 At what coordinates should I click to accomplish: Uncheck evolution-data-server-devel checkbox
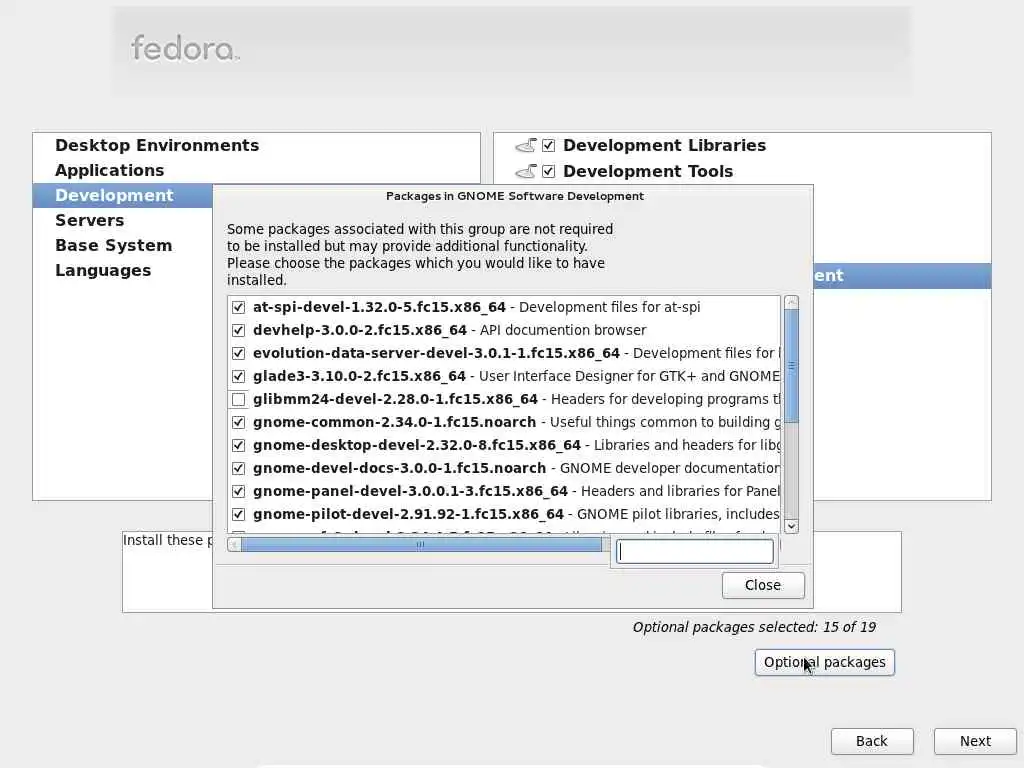[238, 353]
